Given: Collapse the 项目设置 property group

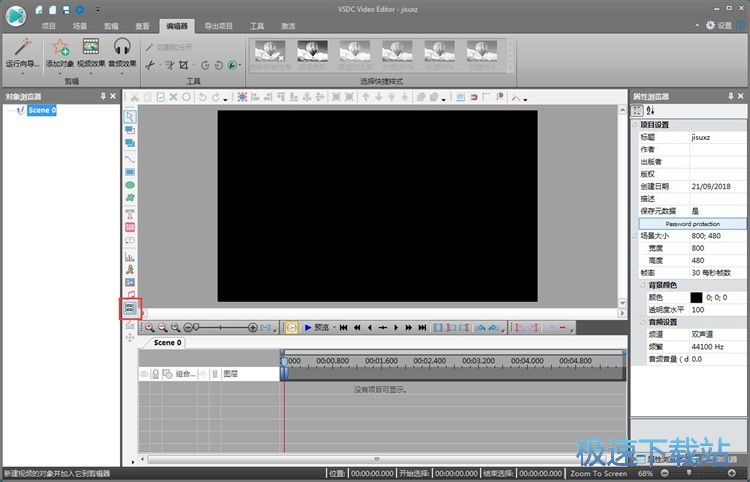Looking at the screenshot, I should [635, 125].
